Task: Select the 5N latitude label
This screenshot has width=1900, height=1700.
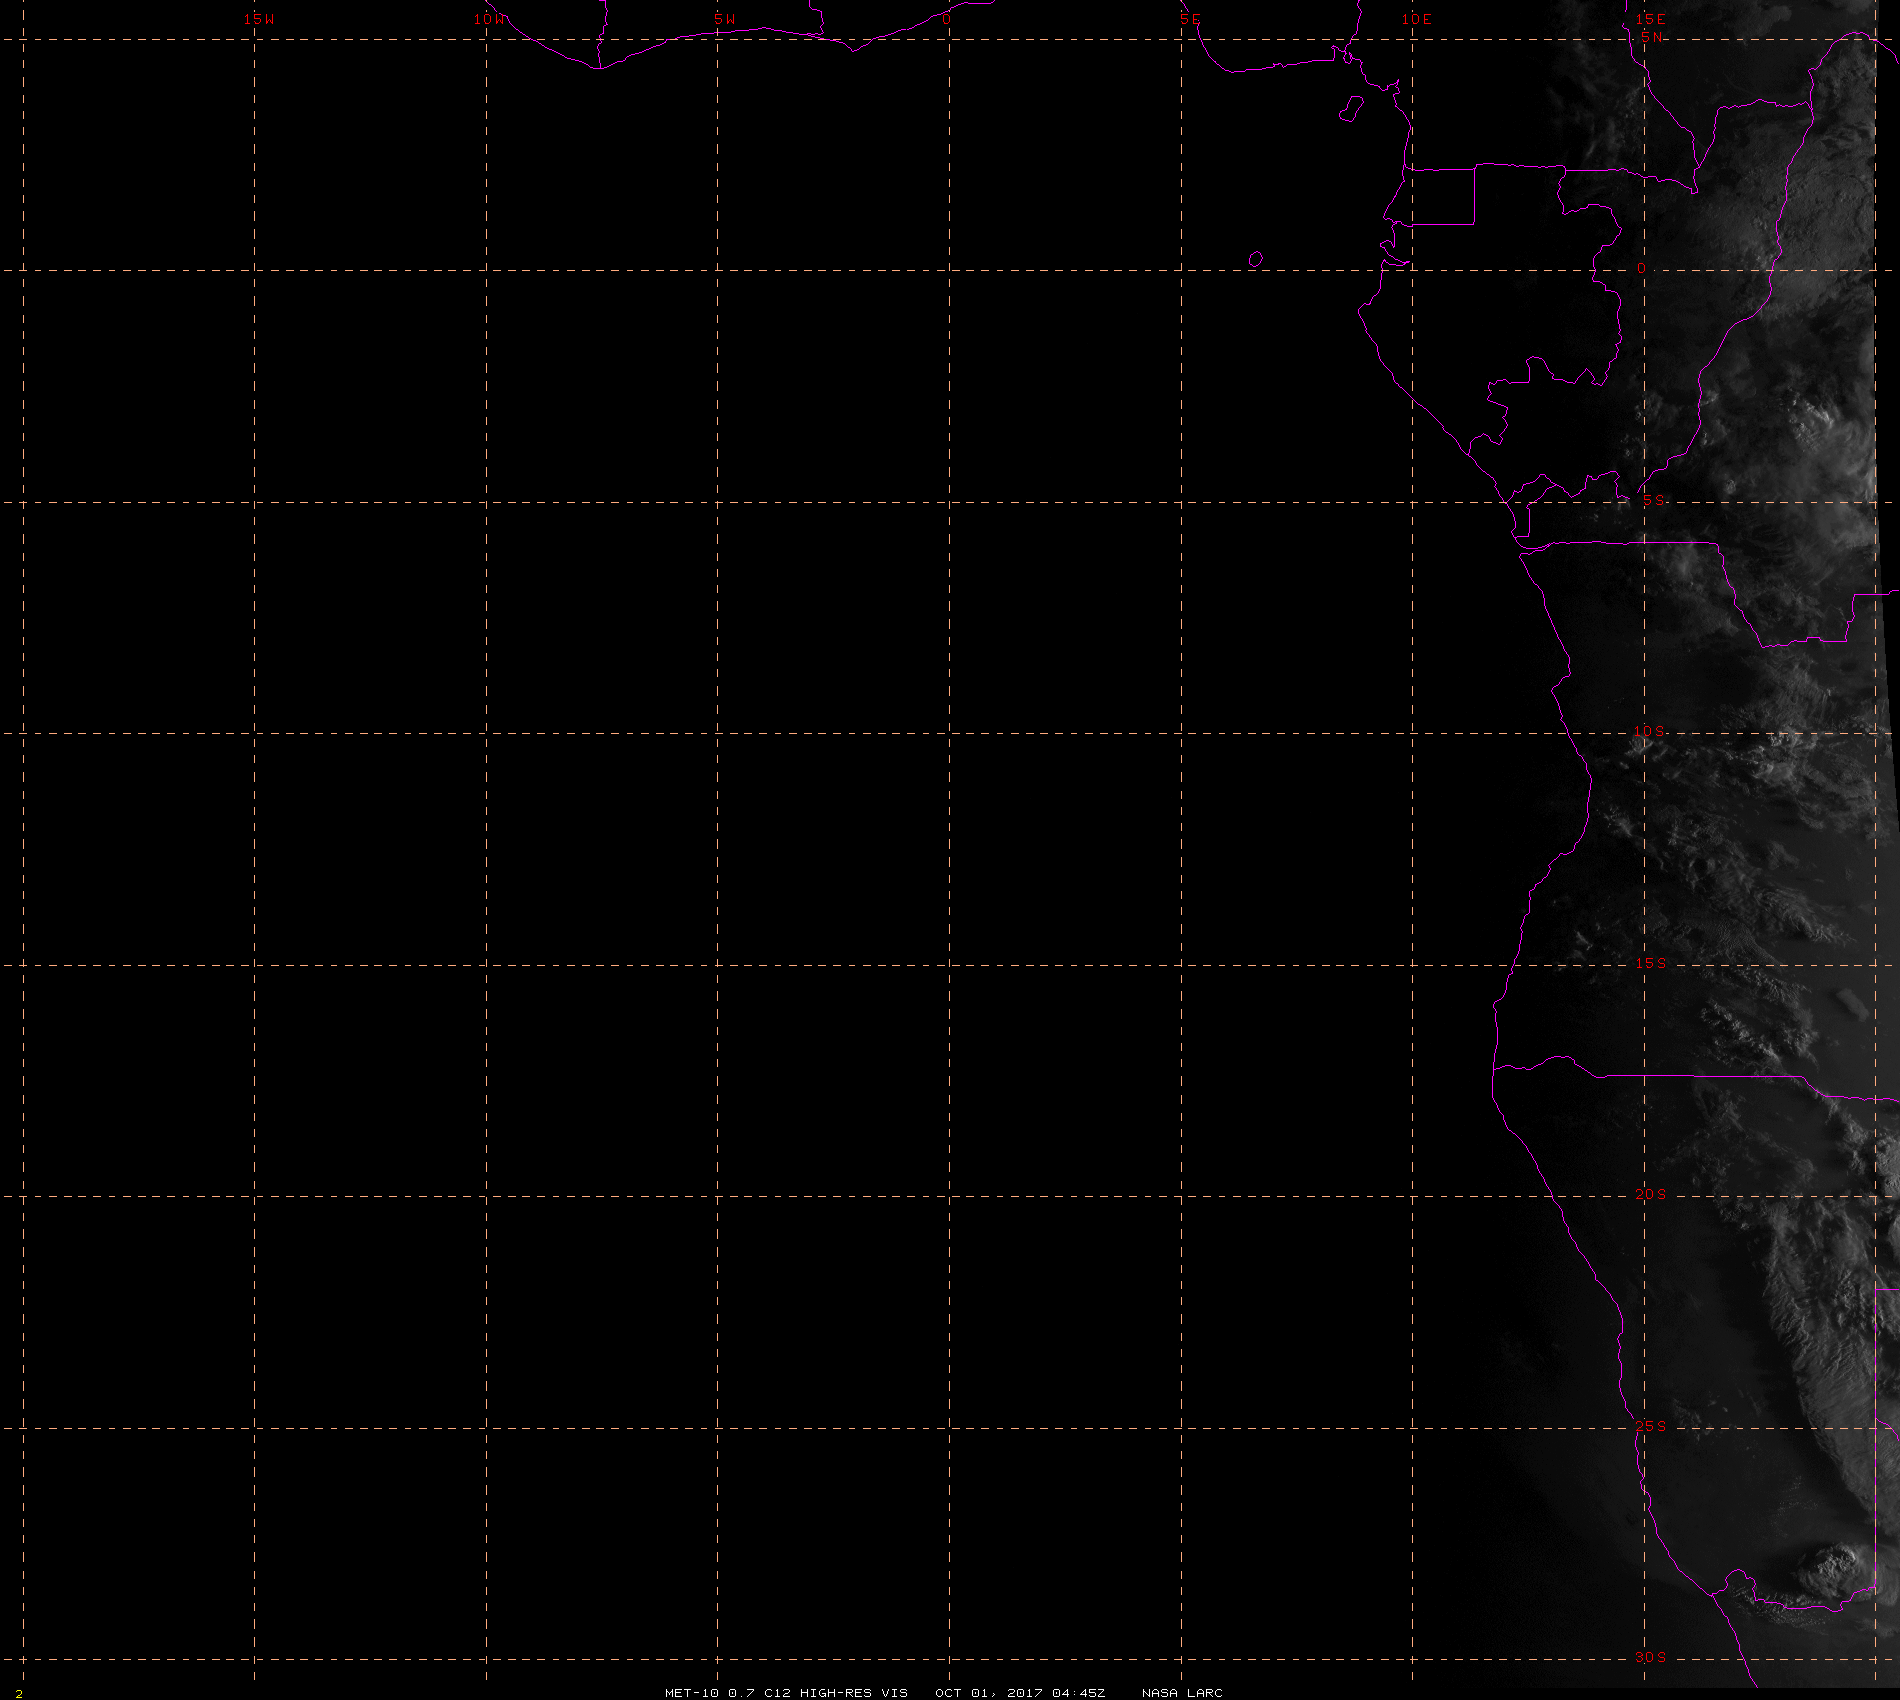Action: pos(1651,37)
